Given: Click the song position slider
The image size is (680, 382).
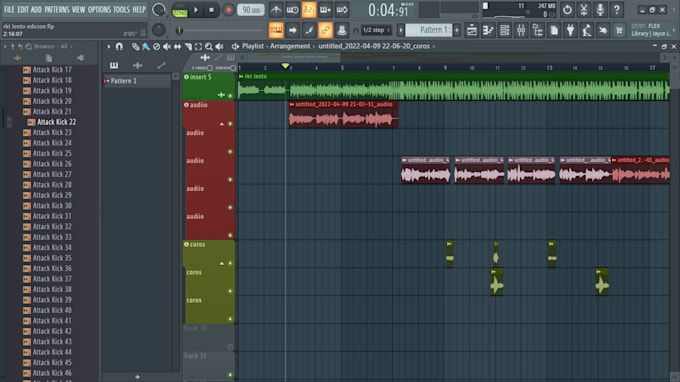Looking at the screenshot, I should click(x=219, y=30).
